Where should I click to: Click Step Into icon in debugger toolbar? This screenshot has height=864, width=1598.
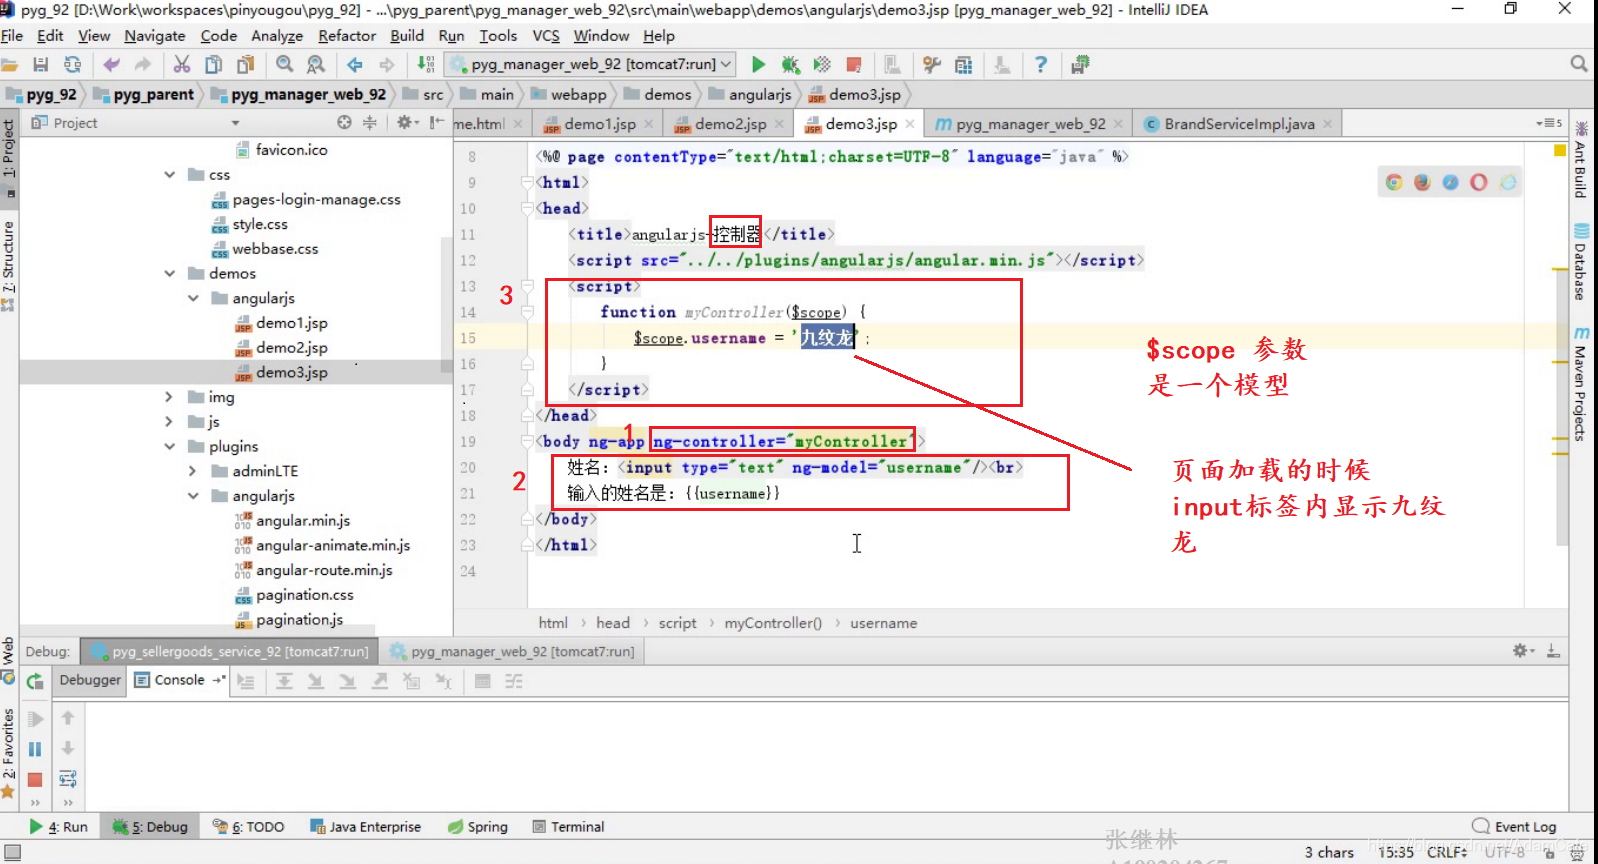pos(316,681)
